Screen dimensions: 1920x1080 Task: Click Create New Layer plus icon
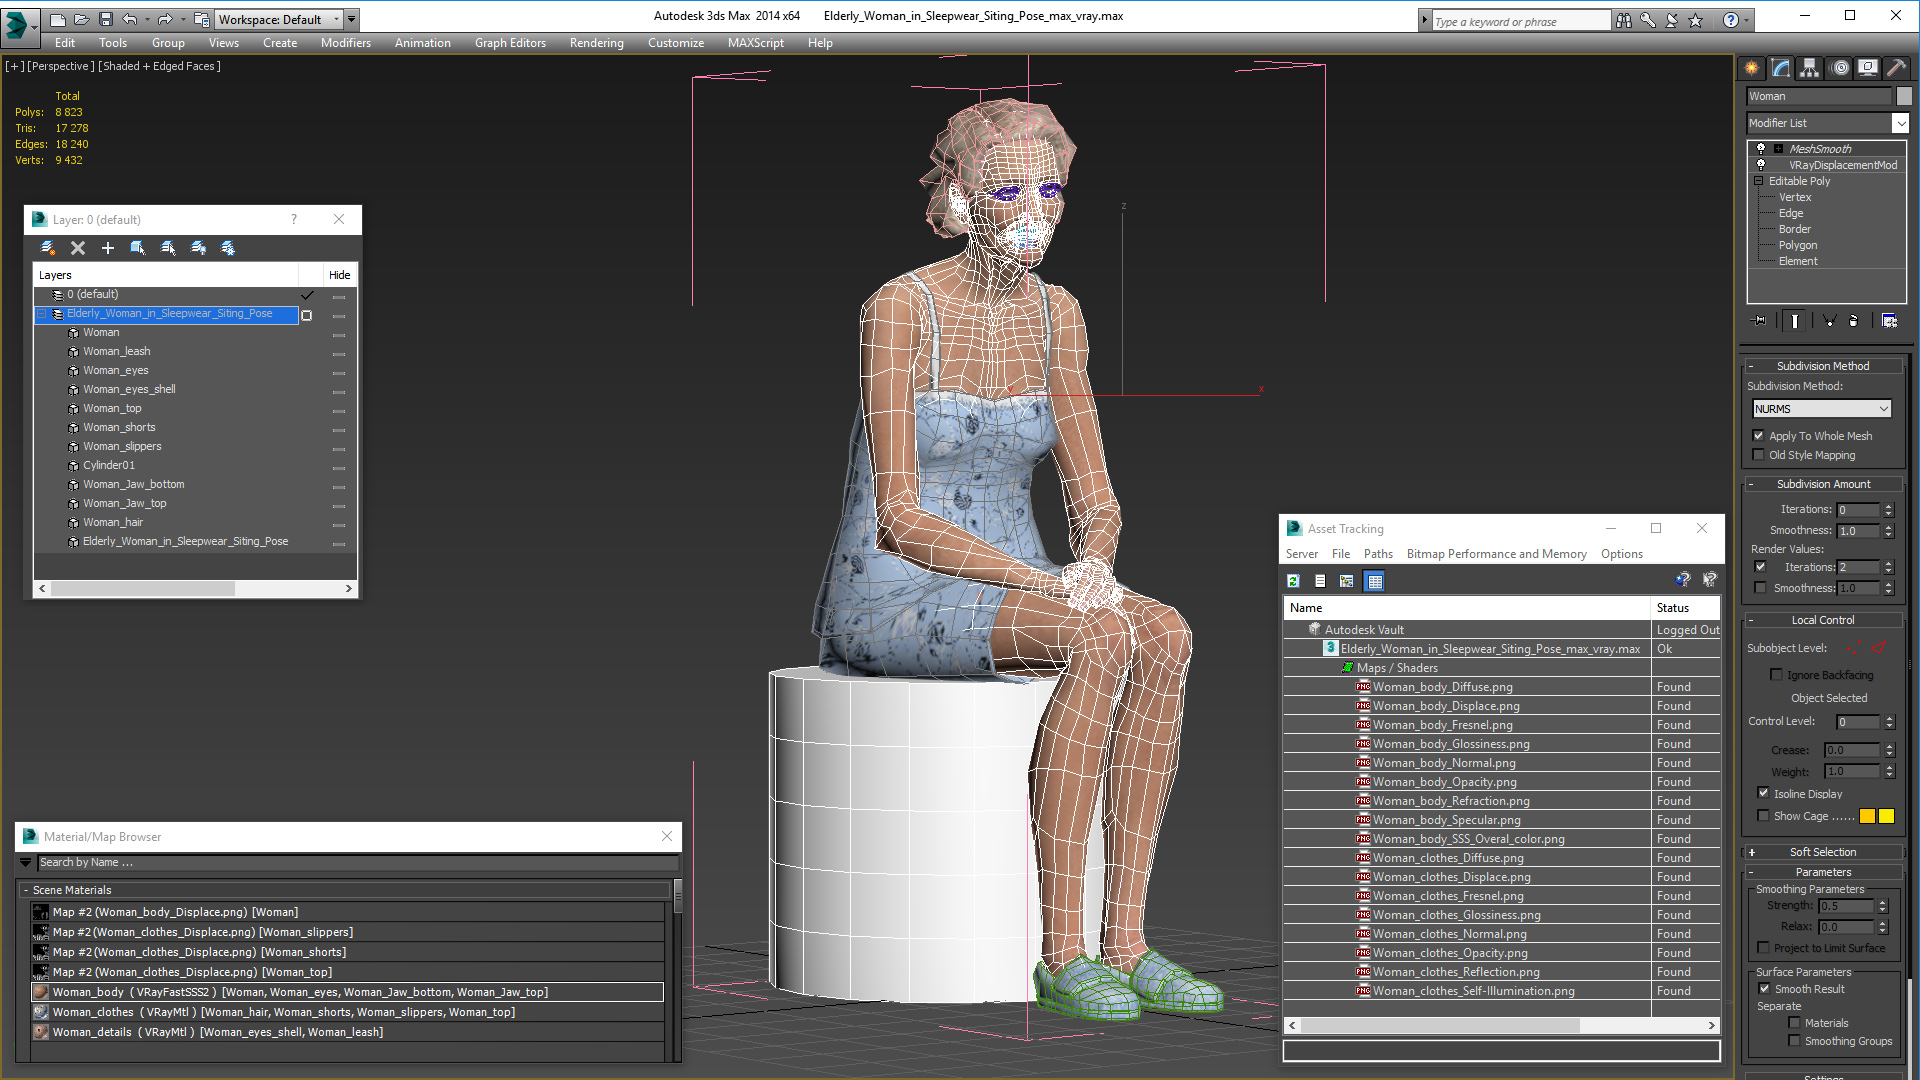[108, 248]
